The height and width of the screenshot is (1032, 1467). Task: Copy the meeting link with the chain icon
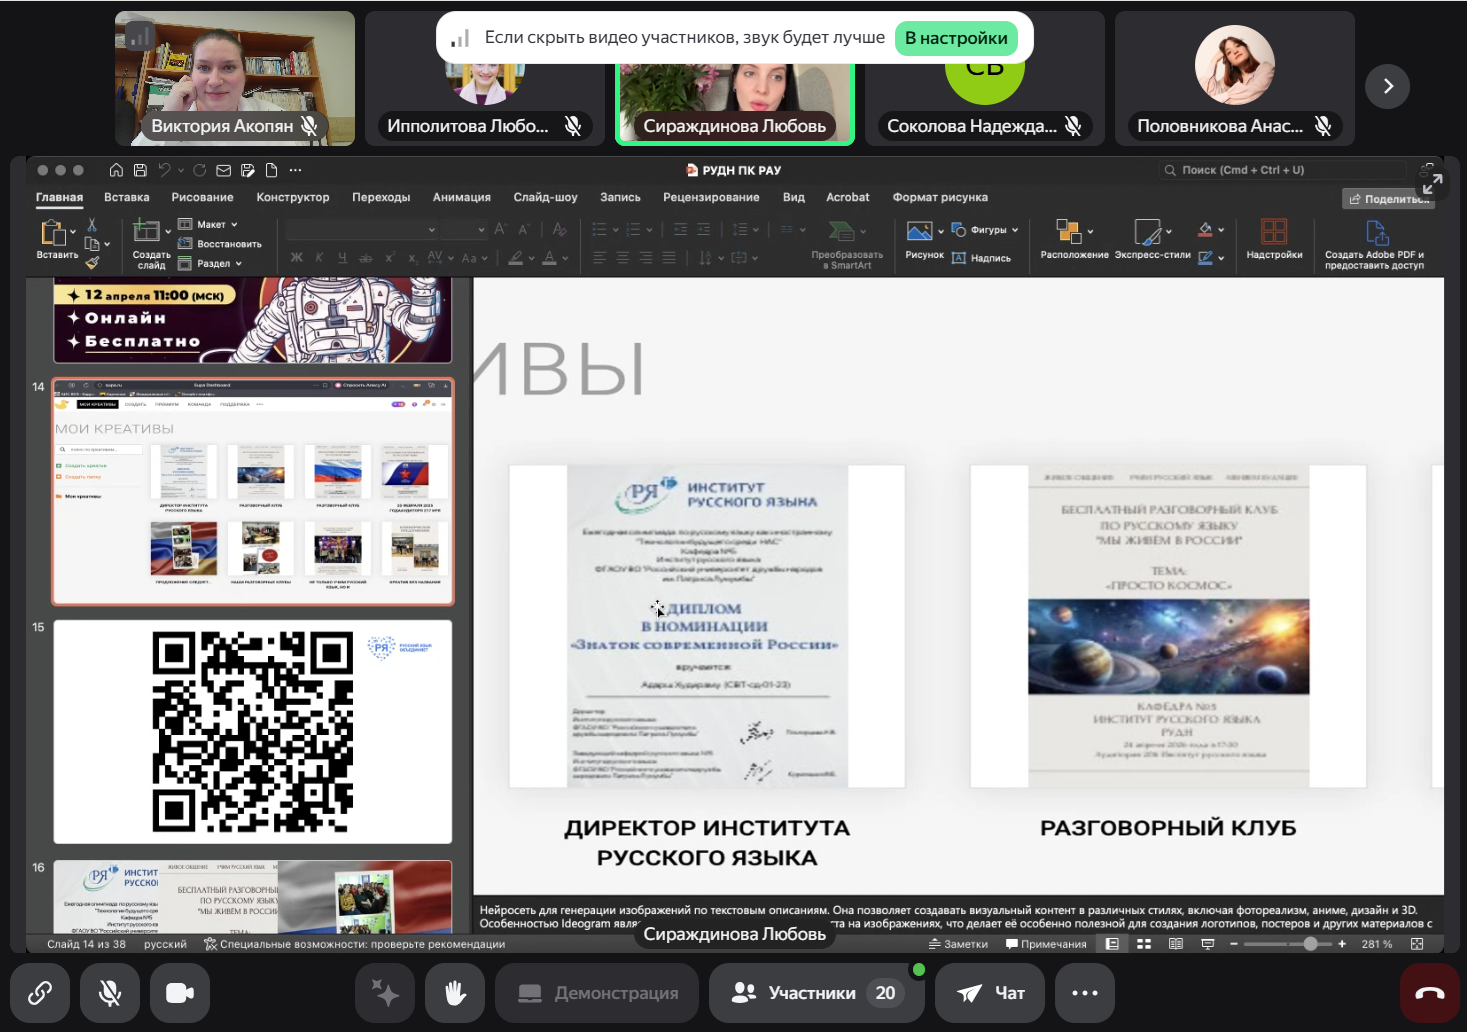(x=40, y=993)
